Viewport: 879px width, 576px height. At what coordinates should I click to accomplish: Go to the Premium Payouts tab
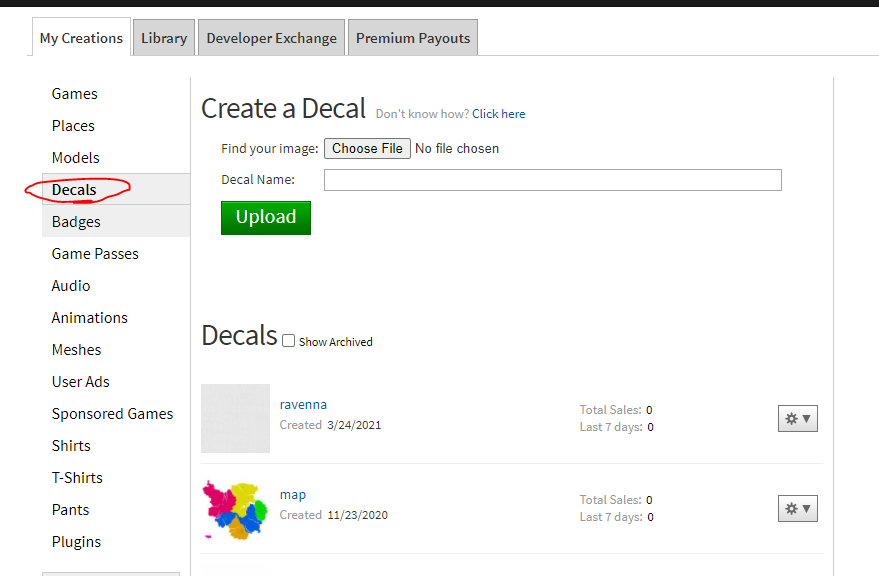(x=413, y=38)
